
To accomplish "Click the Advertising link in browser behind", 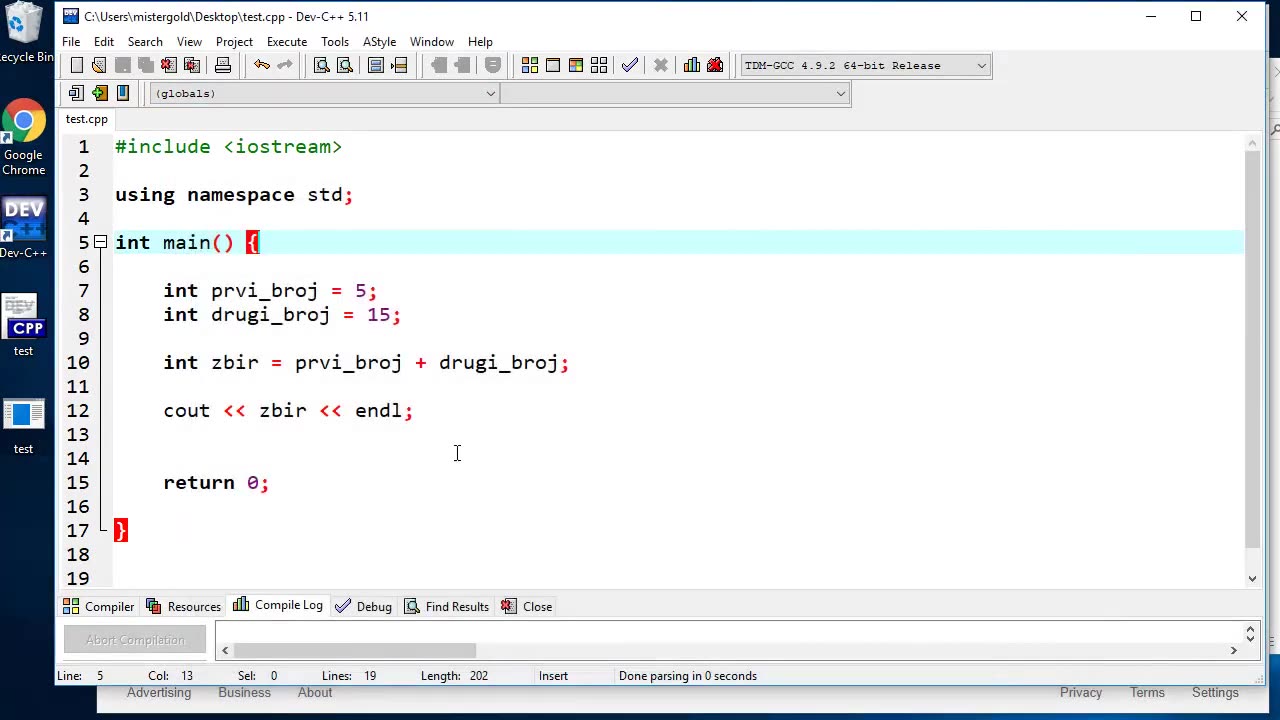I will coord(159,693).
